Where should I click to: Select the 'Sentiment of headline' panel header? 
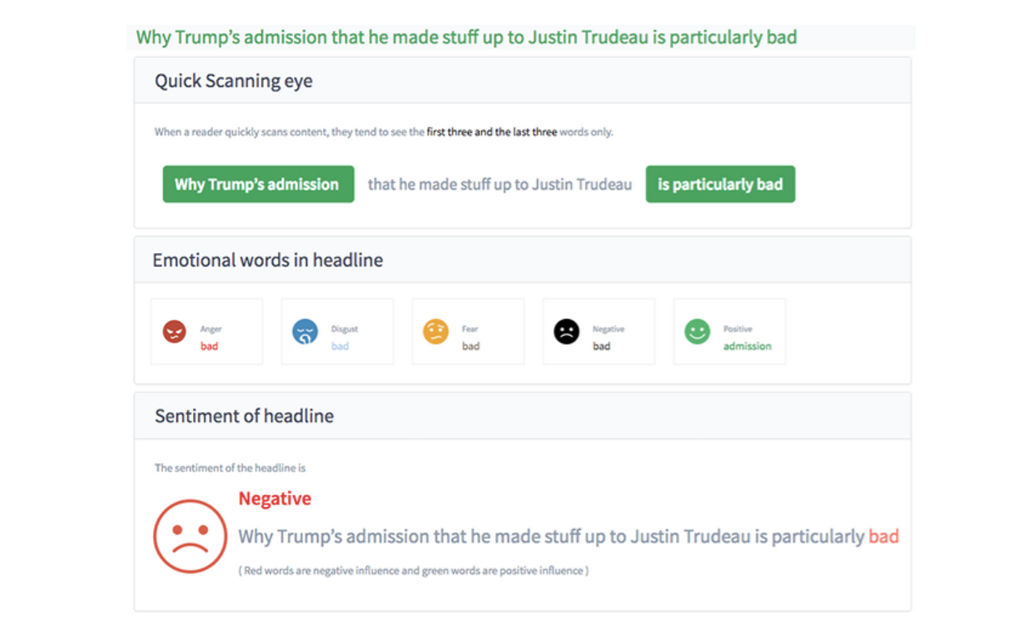(x=244, y=416)
